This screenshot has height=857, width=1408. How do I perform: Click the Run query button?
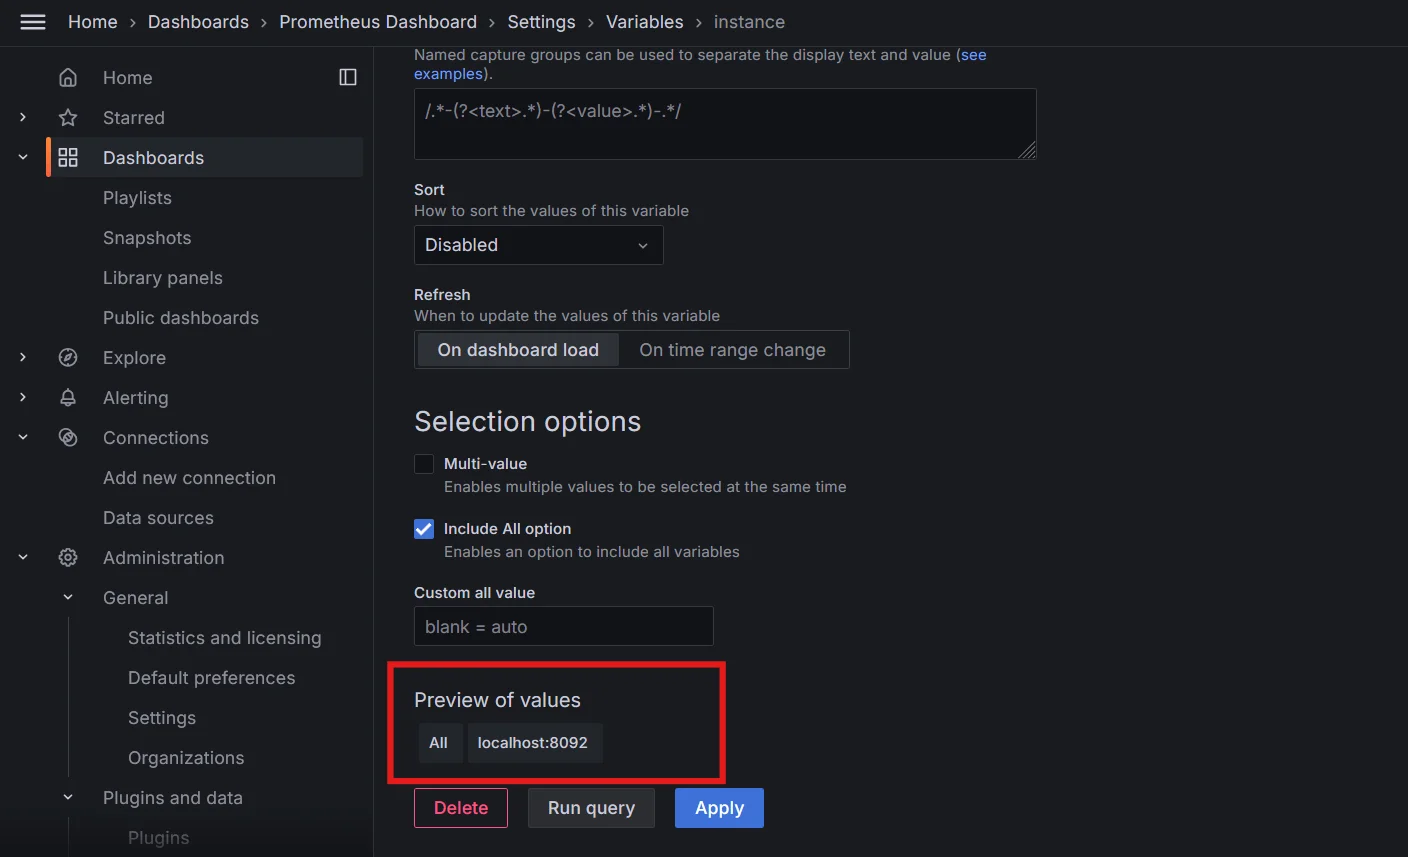click(591, 808)
